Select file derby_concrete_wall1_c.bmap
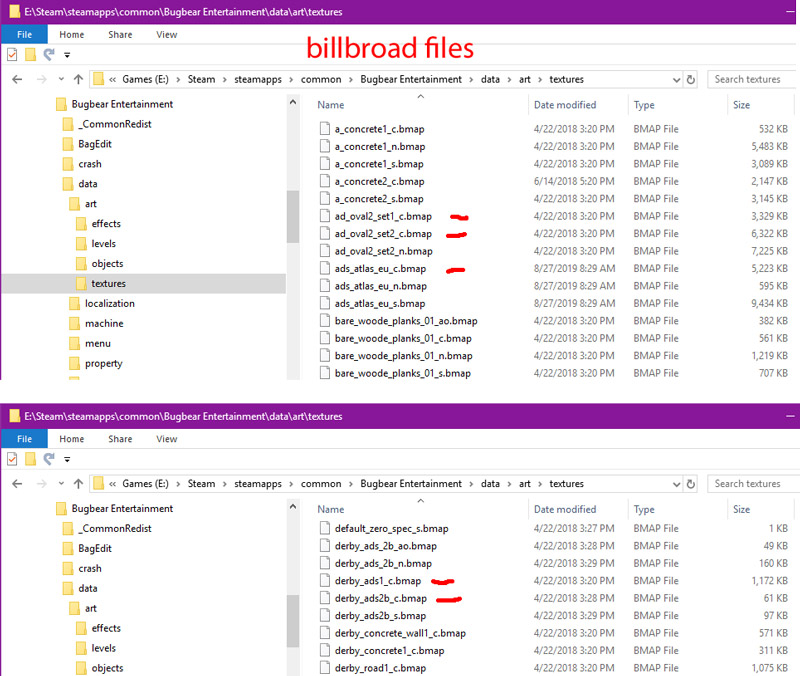Image resolution: width=800 pixels, height=676 pixels. pyautogui.click(x=400, y=633)
